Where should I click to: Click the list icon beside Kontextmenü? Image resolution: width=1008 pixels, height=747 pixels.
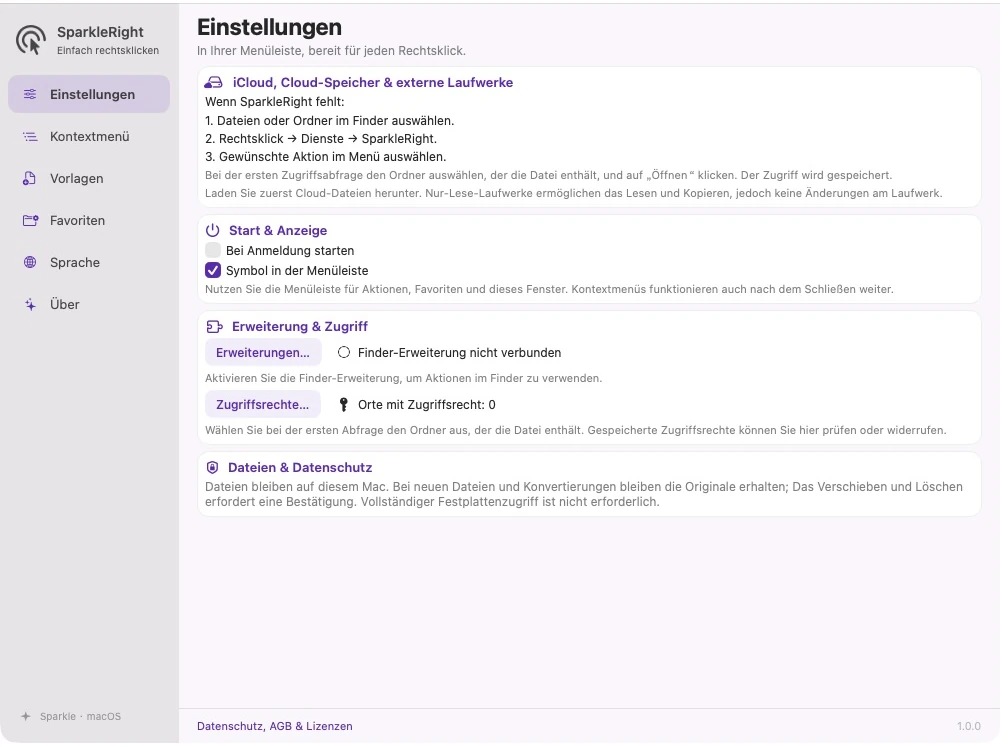[30, 136]
